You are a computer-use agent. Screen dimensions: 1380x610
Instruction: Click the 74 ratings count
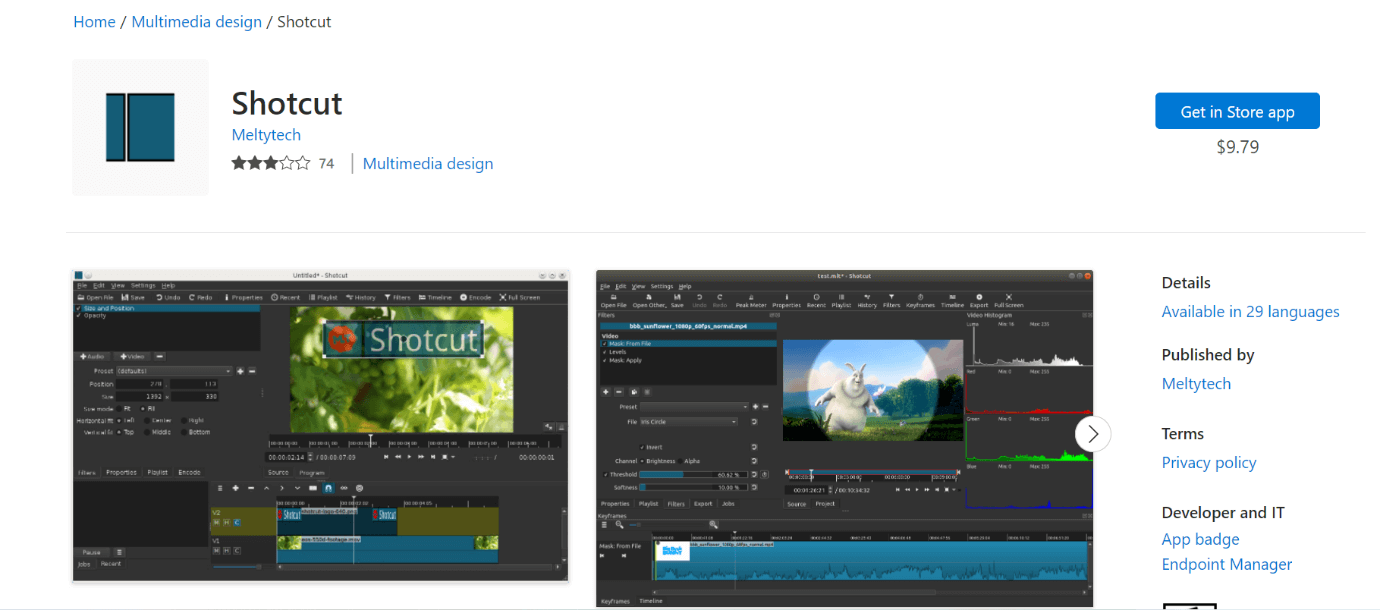pyautogui.click(x=326, y=163)
